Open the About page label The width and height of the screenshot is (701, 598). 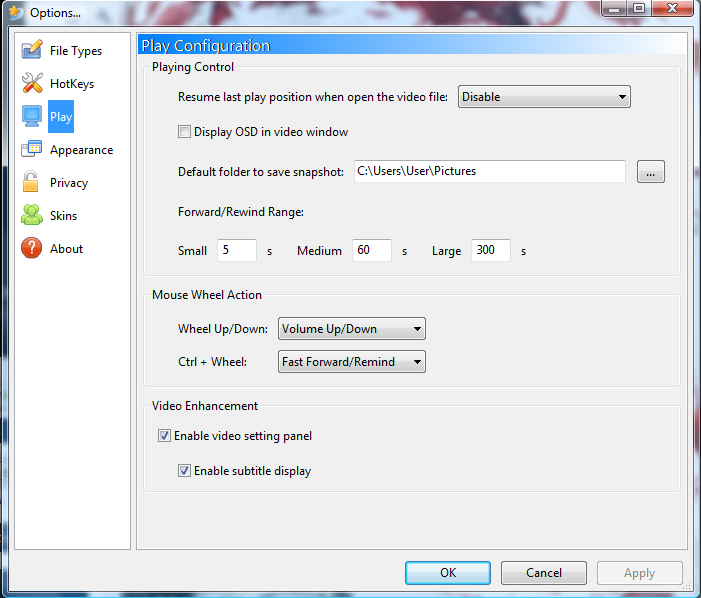click(67, 249)
